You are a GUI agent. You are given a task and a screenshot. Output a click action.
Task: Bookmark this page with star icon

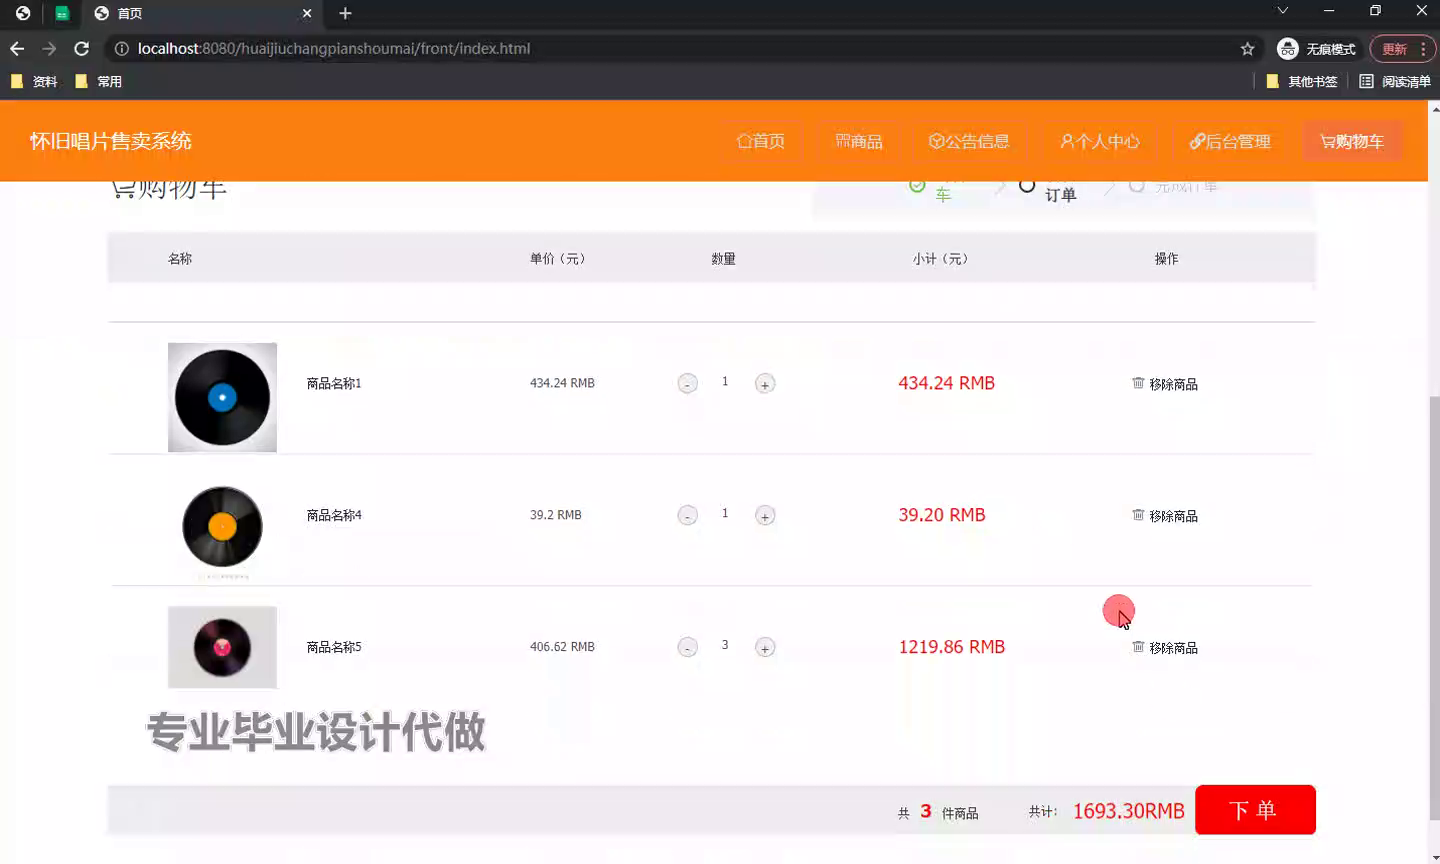[1247, 48]
